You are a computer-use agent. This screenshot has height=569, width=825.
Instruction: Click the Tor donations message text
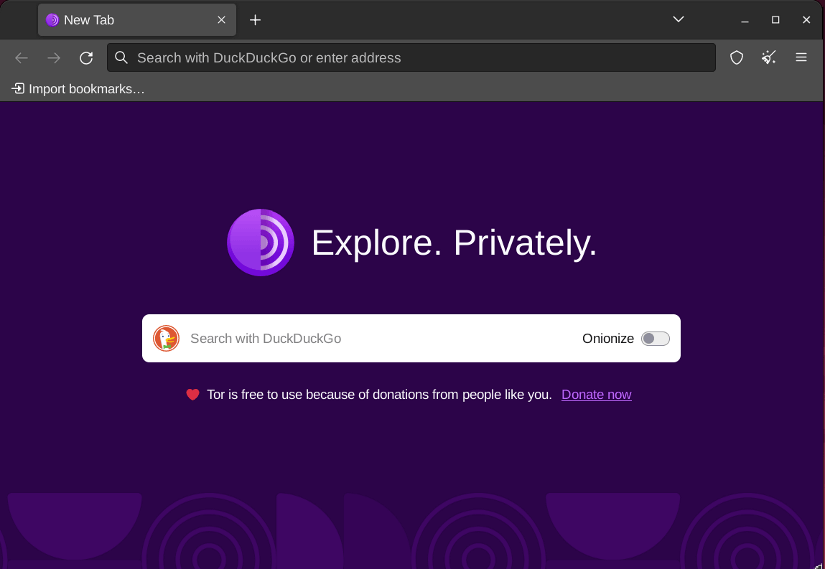click(379, 395)
